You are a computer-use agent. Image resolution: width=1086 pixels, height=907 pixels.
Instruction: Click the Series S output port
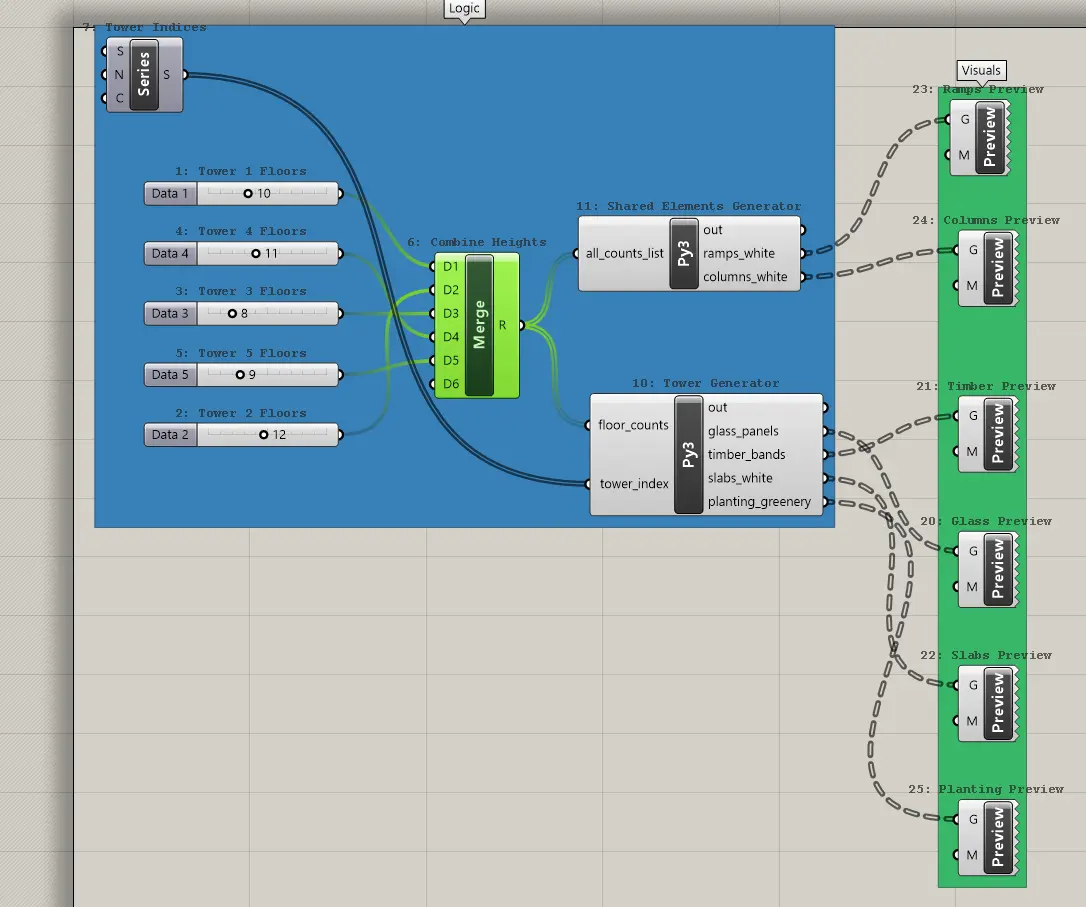(x=185, y=75)
